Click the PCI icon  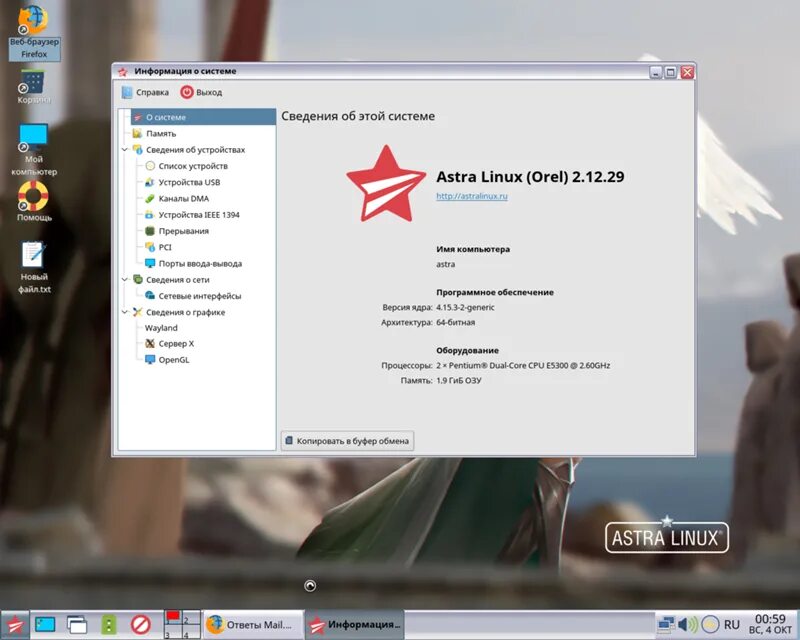150,247
